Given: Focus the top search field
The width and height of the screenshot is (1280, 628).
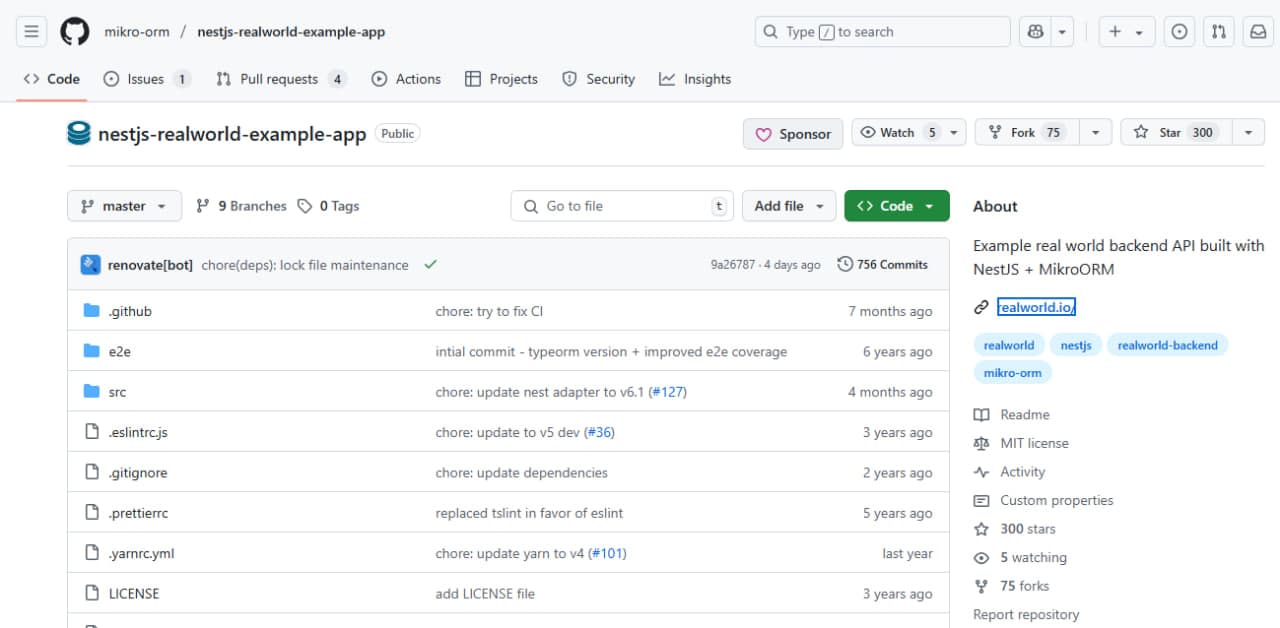Looking at the screenshot, I should 883,32.
